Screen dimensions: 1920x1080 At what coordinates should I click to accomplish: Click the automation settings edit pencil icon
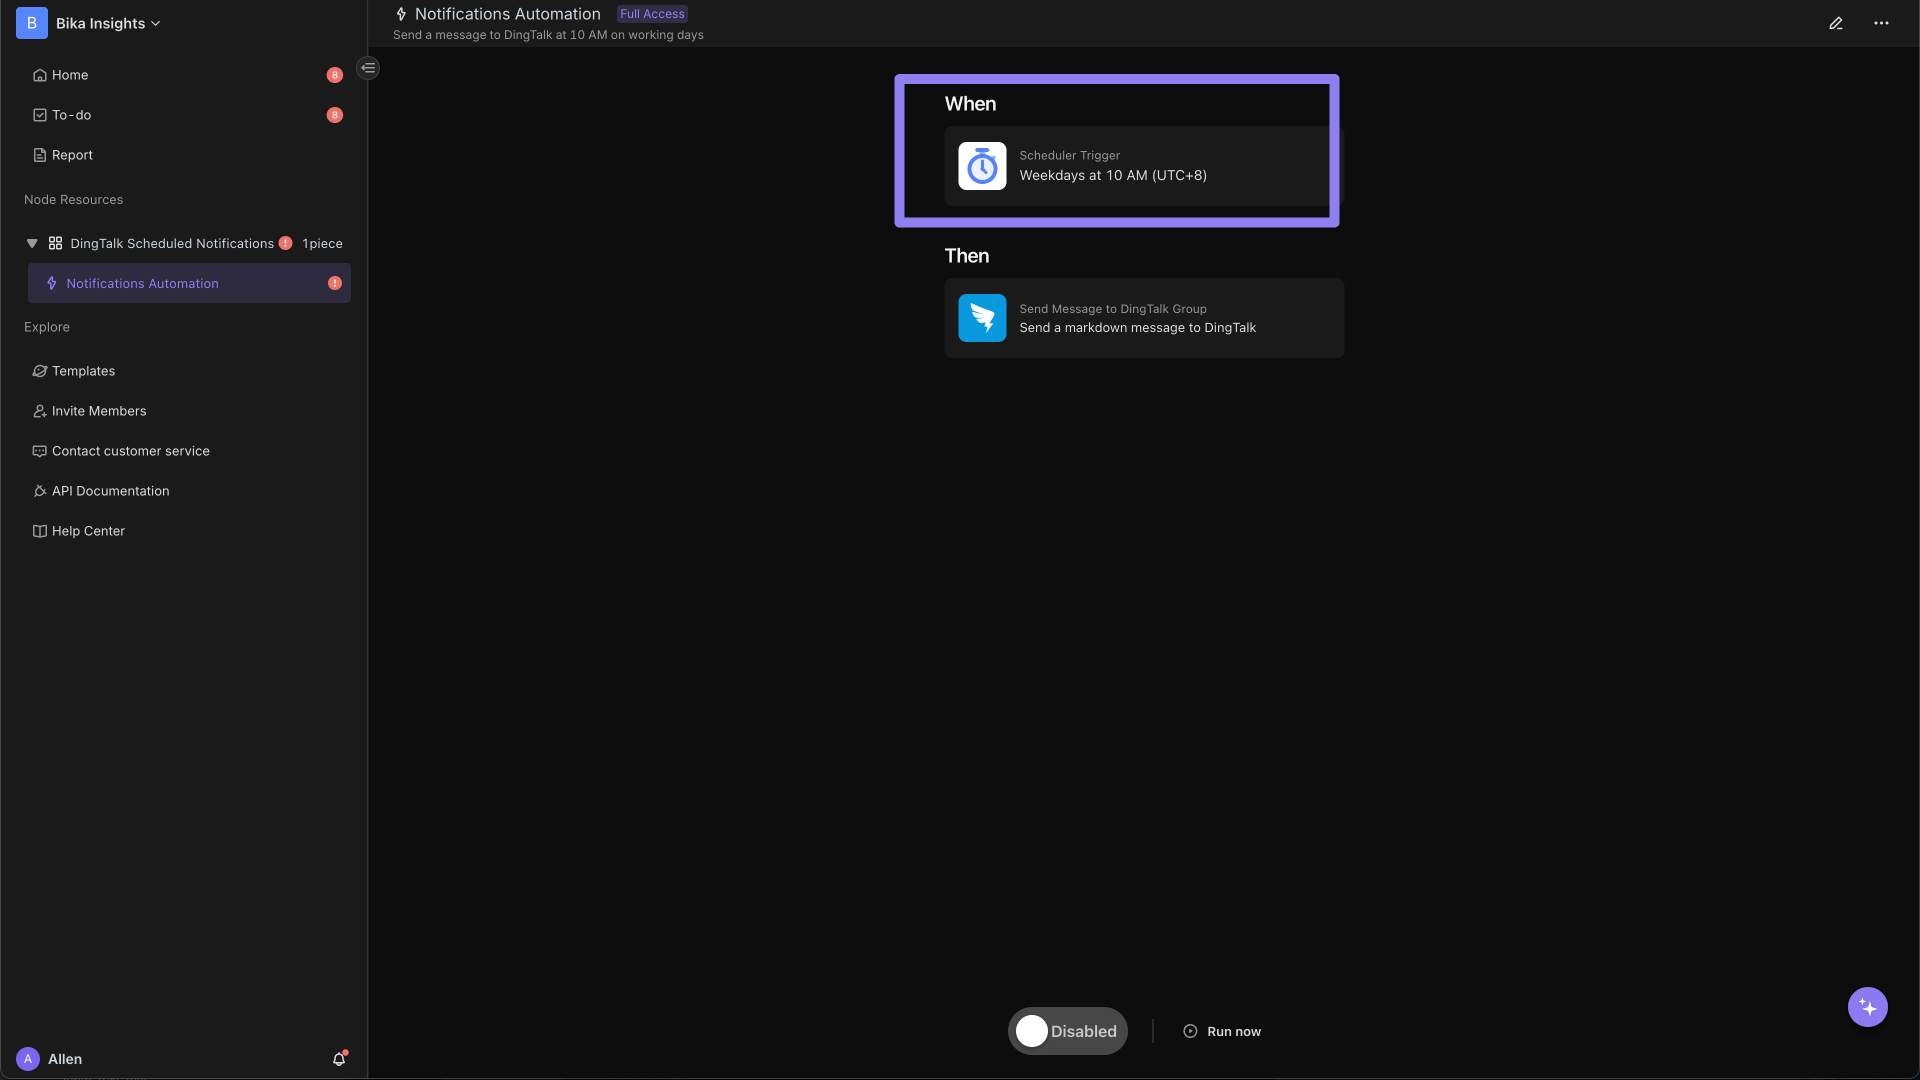(x=1836, y=22)
